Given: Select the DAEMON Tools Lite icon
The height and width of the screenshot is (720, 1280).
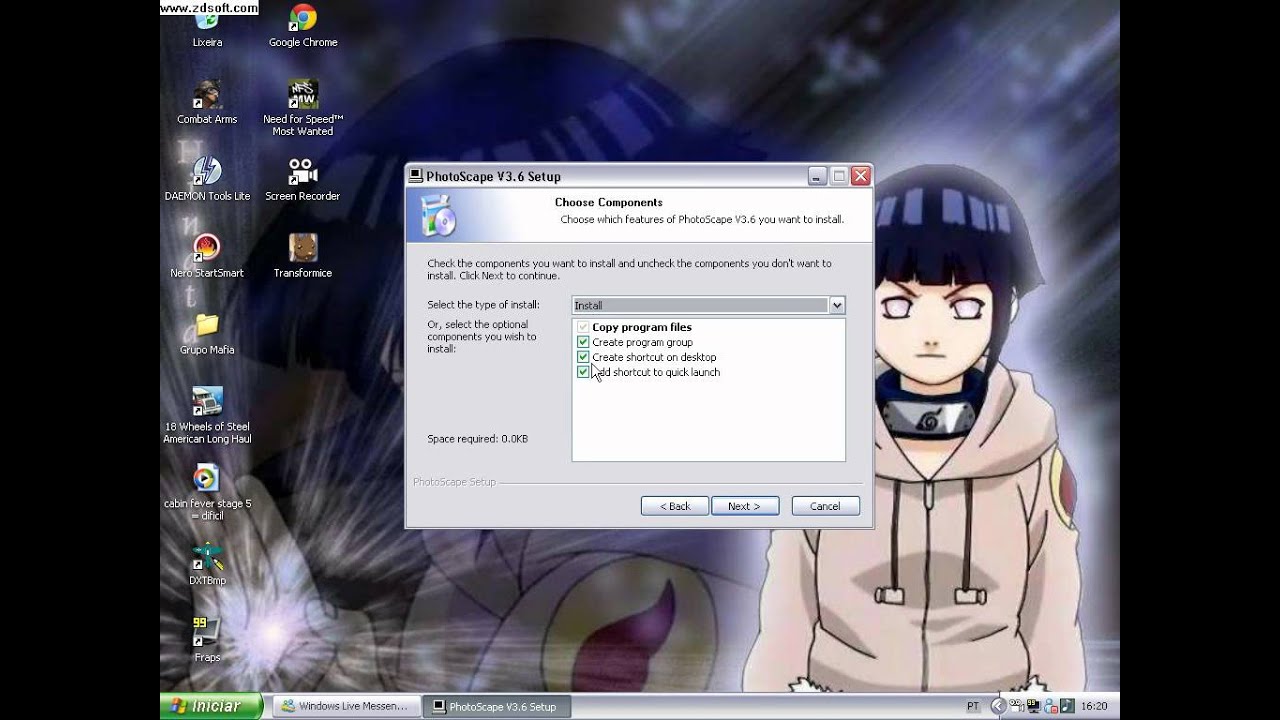Looking at the screenshot, I should pos(207,180).
